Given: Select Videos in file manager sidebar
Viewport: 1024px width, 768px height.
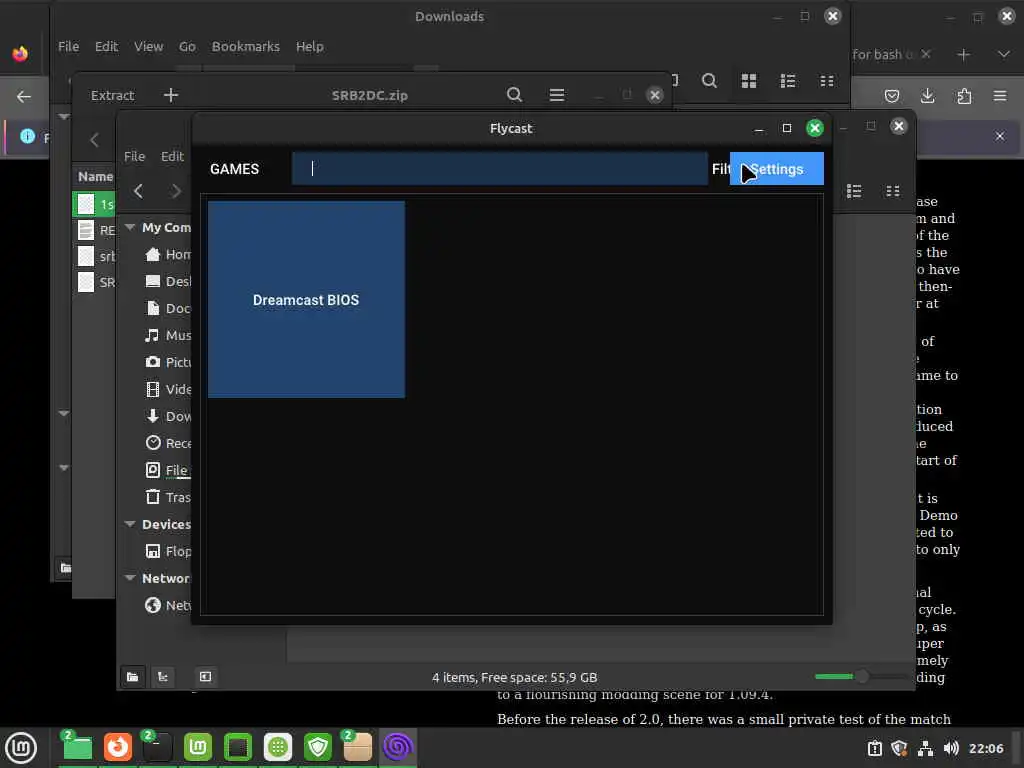Looking at the screenshot, I should pyautogui.click(x=168, y=389).
